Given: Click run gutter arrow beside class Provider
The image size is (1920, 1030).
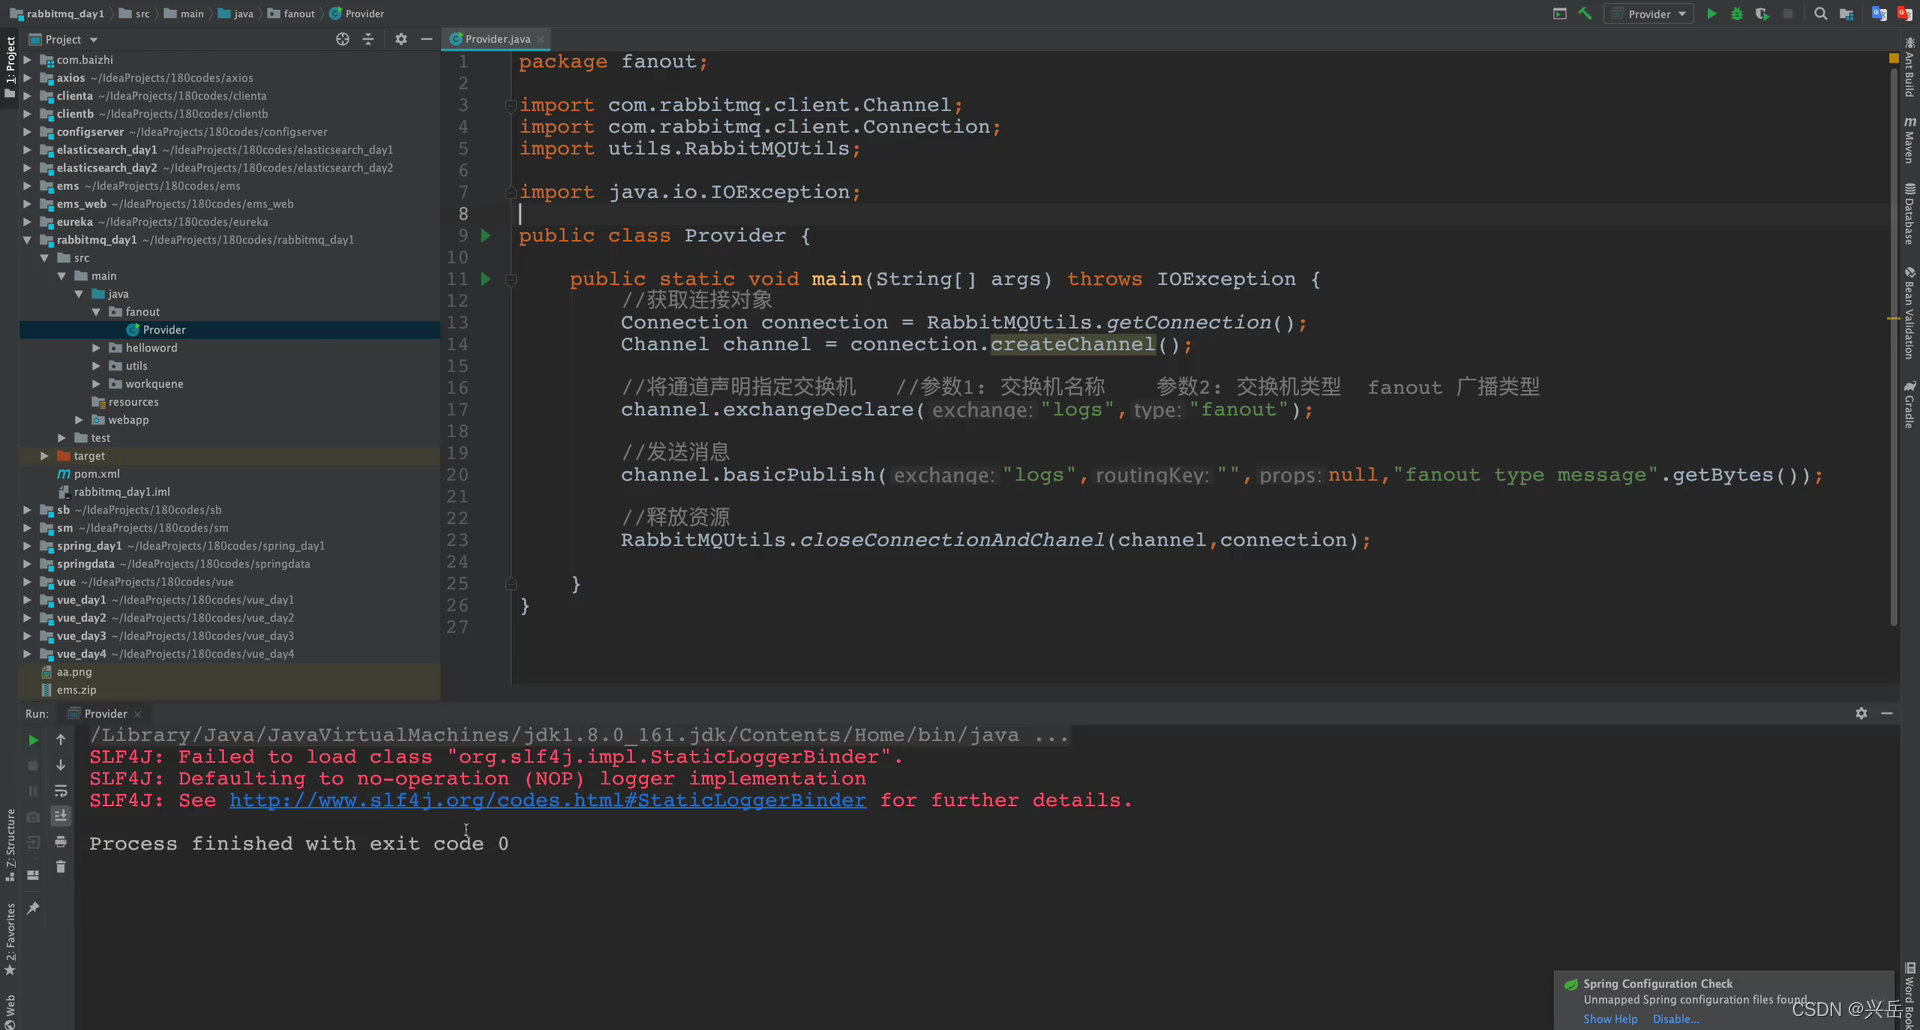Looking at the screenshot, I should click(x=486, y=236).
